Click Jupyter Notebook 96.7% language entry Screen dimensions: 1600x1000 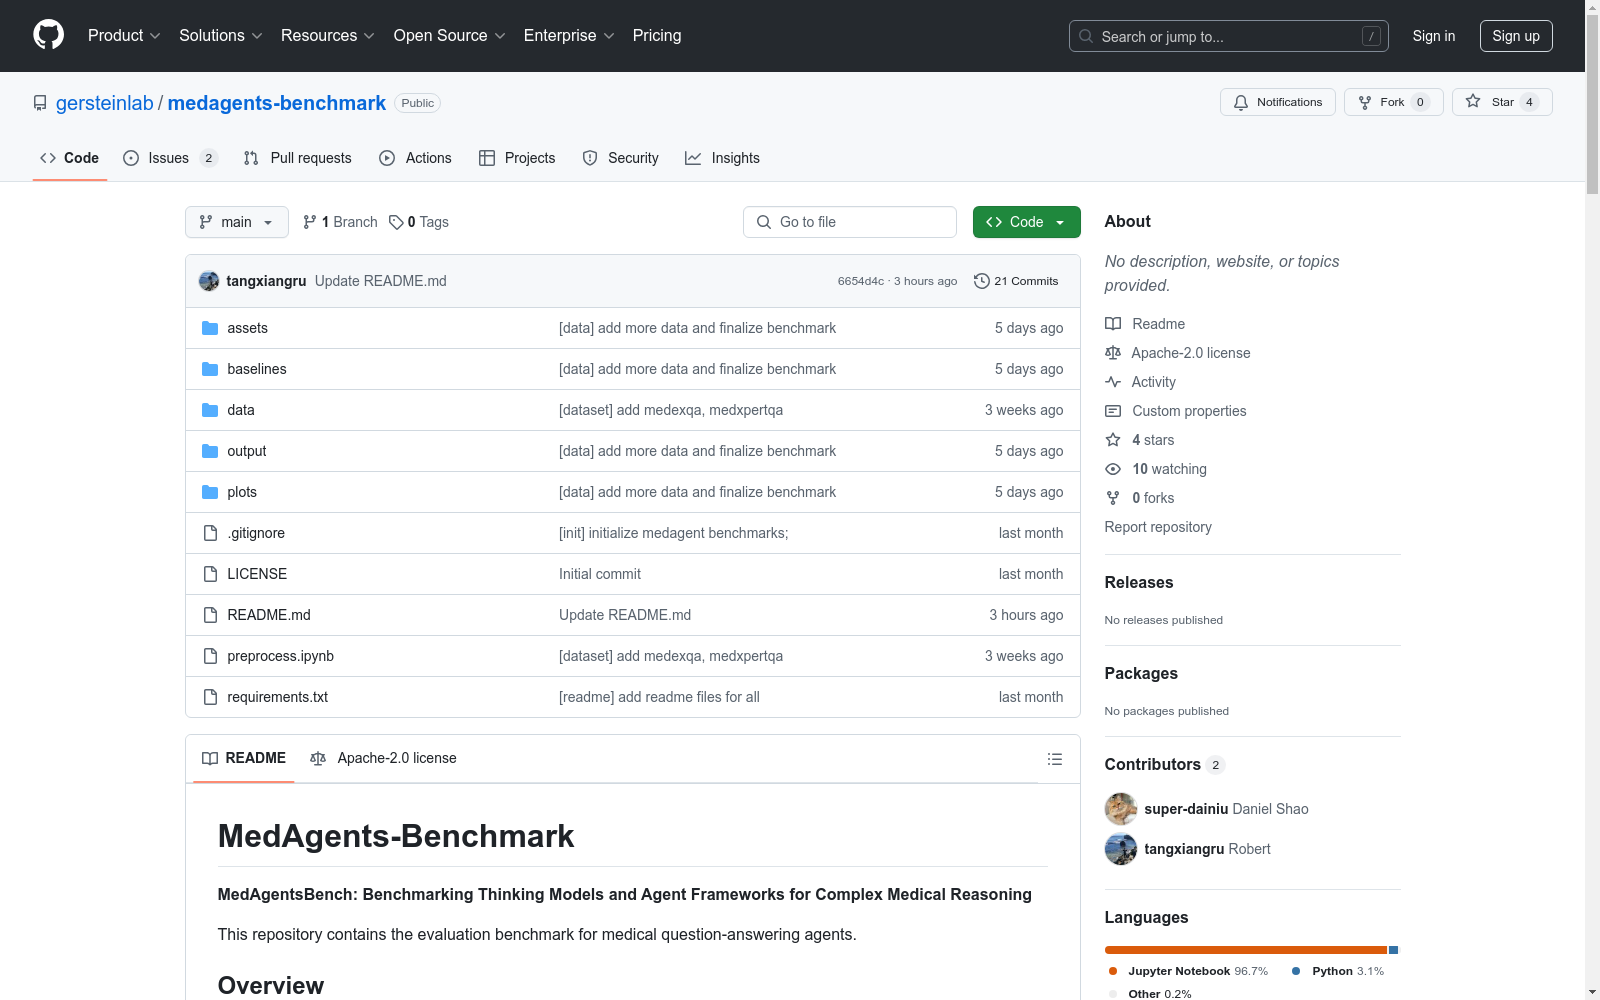[x=1188, y=971]
